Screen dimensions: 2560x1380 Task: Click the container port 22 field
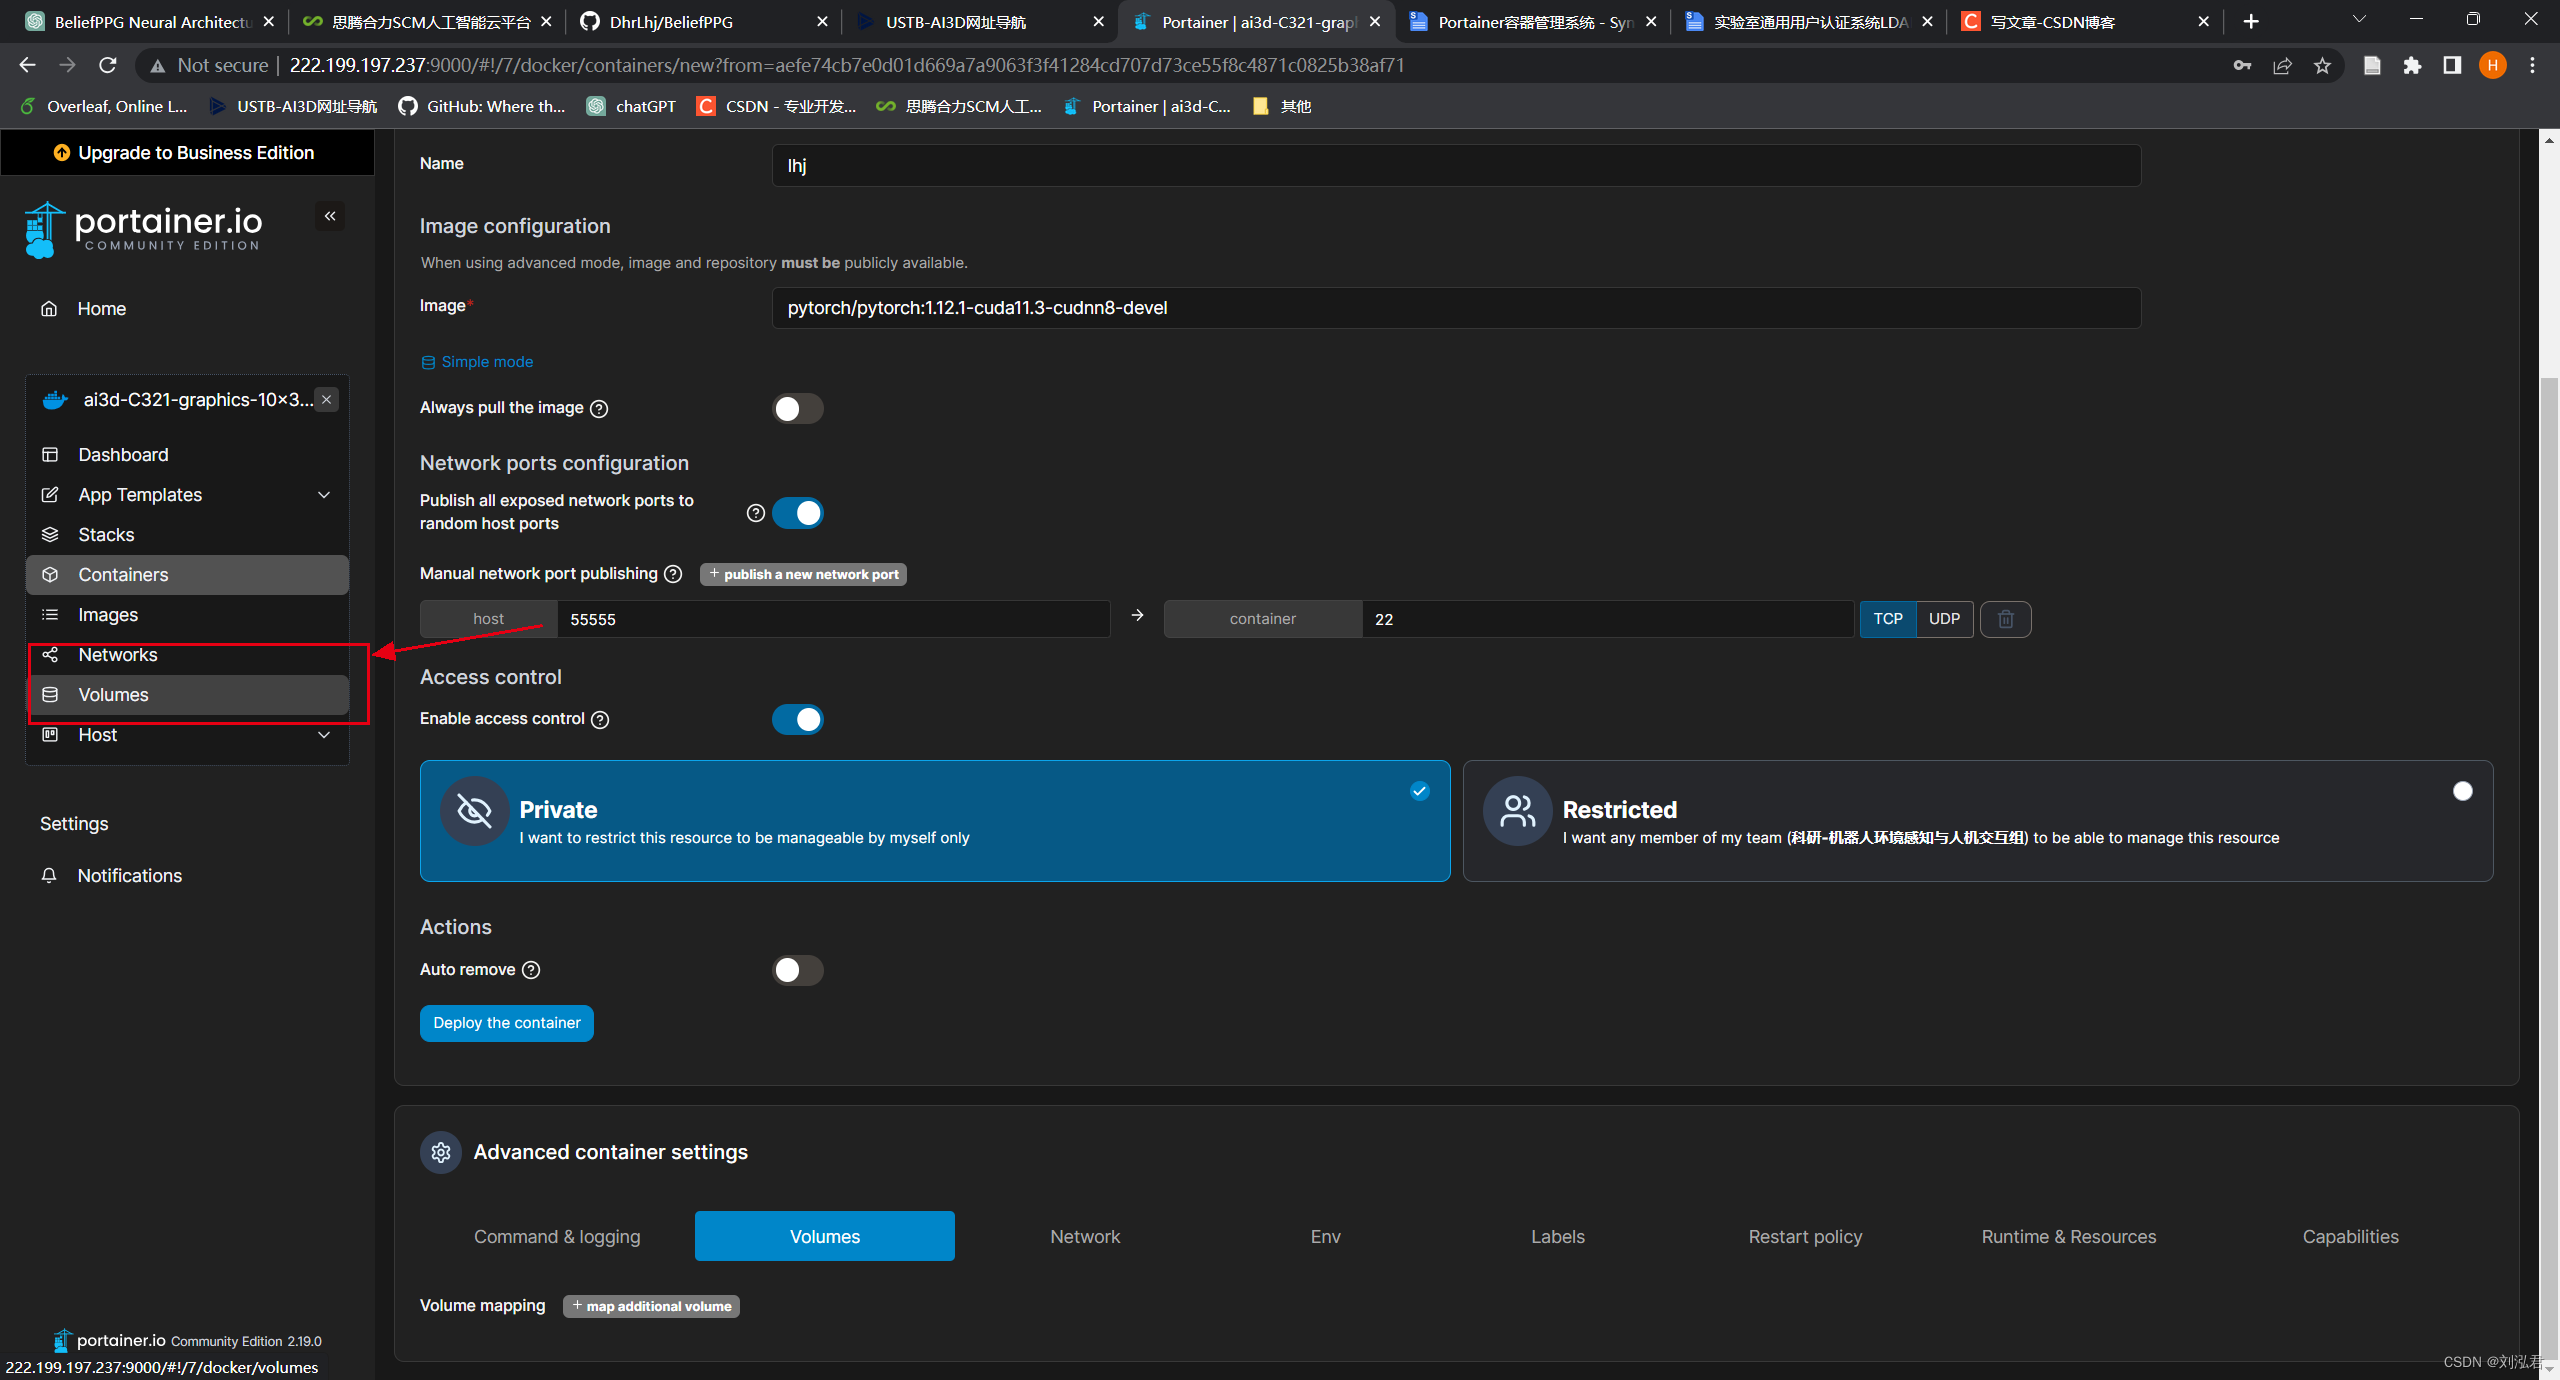coord(1607,619)
